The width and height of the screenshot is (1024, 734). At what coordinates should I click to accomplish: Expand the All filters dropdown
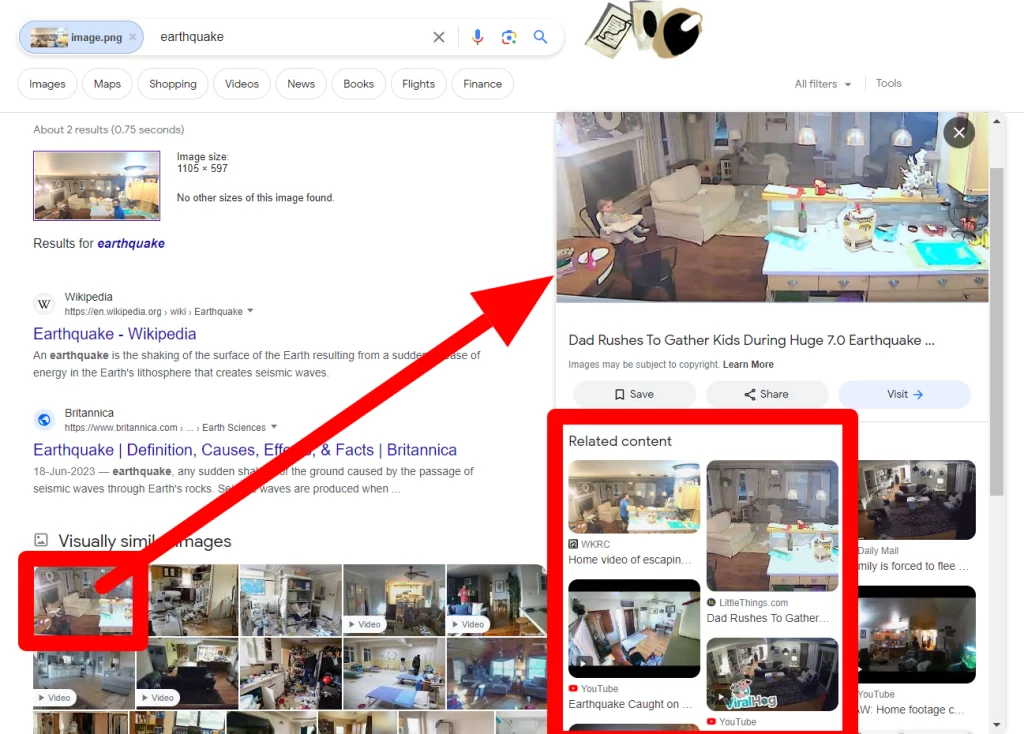pyautogui.click(x=823, y=84)
